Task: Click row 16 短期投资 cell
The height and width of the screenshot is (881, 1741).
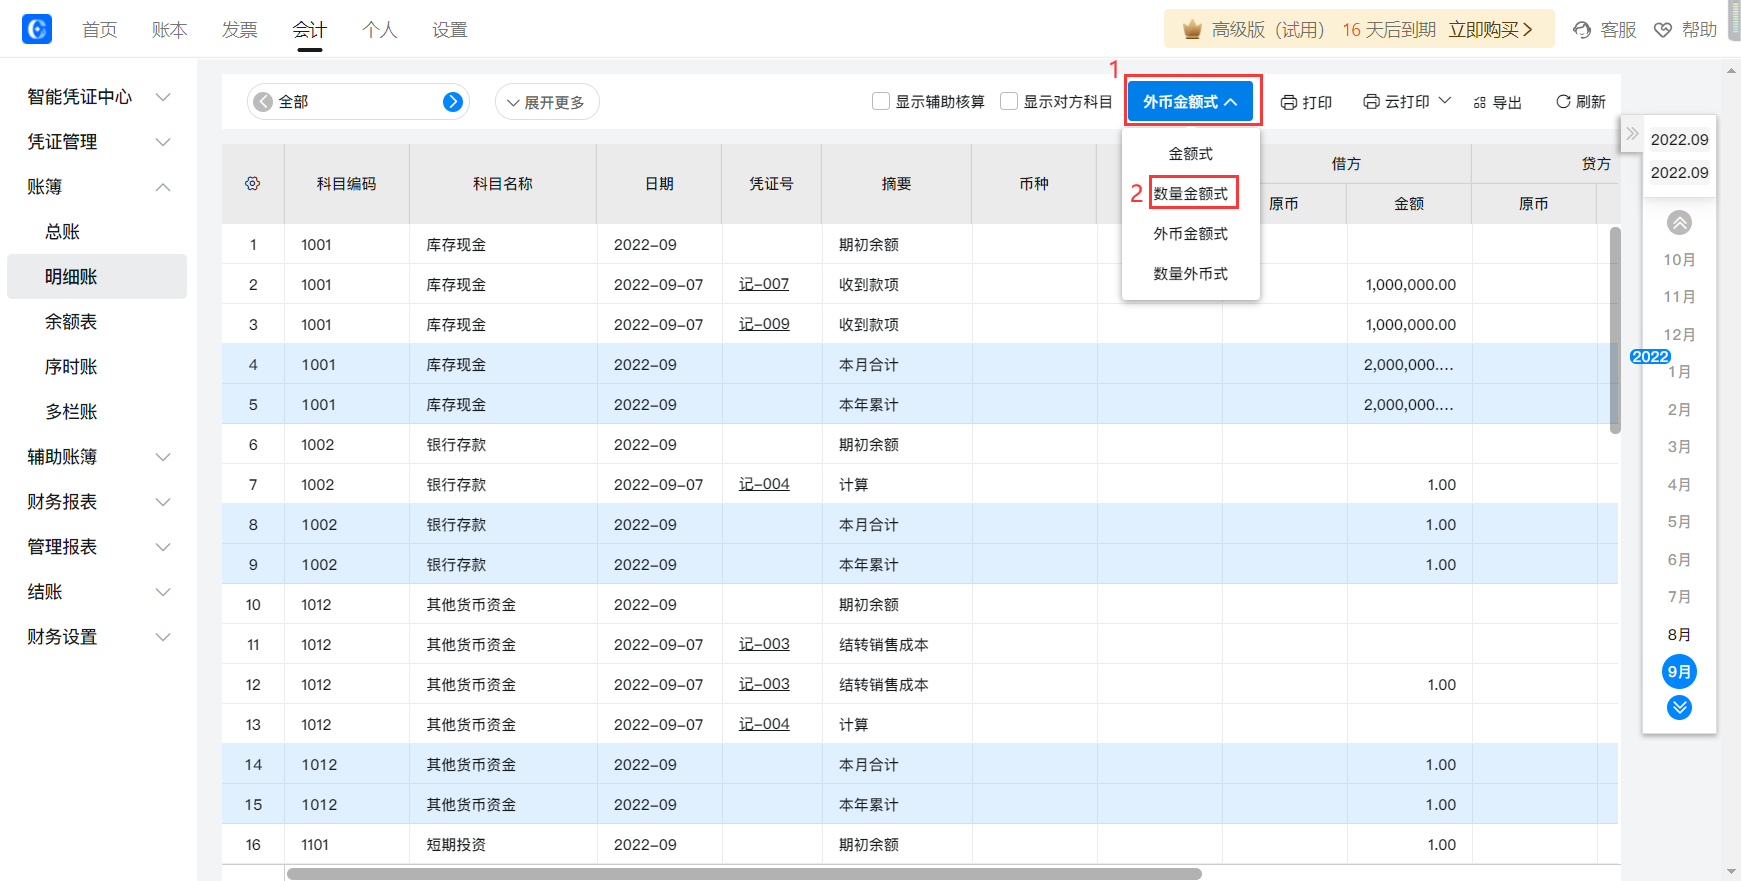Action: tap(503, 845)
